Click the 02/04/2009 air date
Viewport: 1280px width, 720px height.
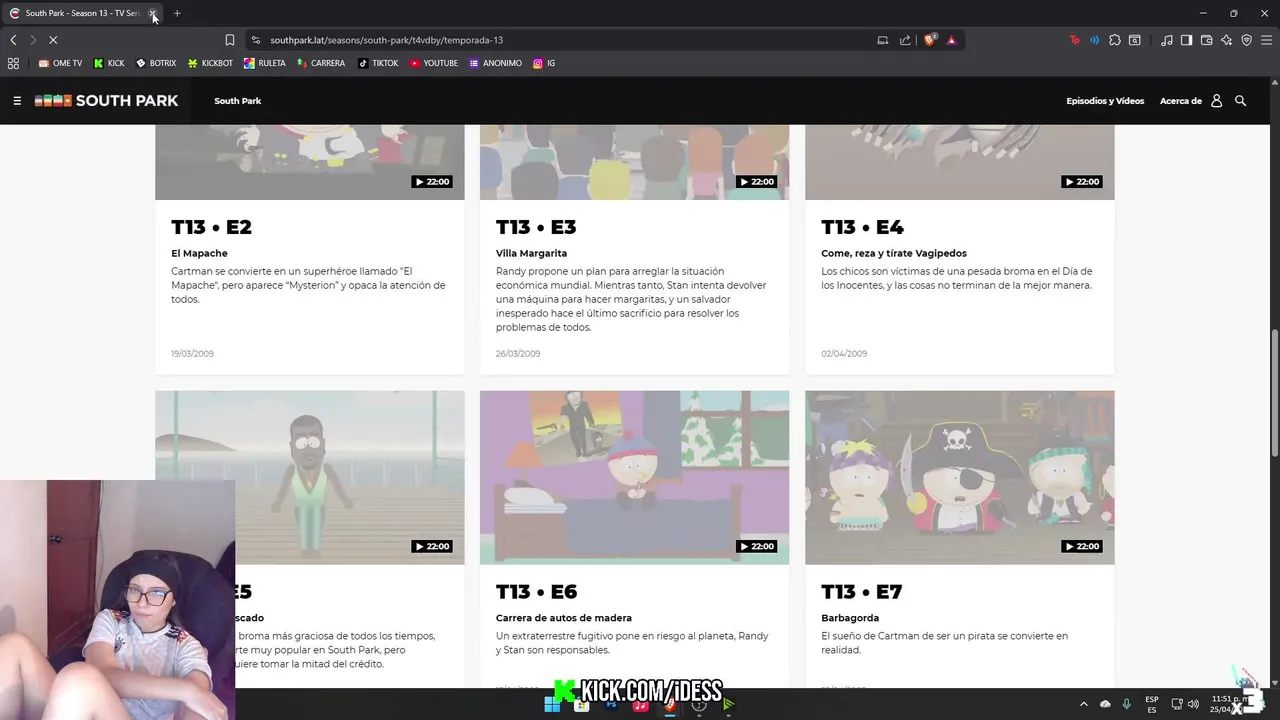coord(844,353)
